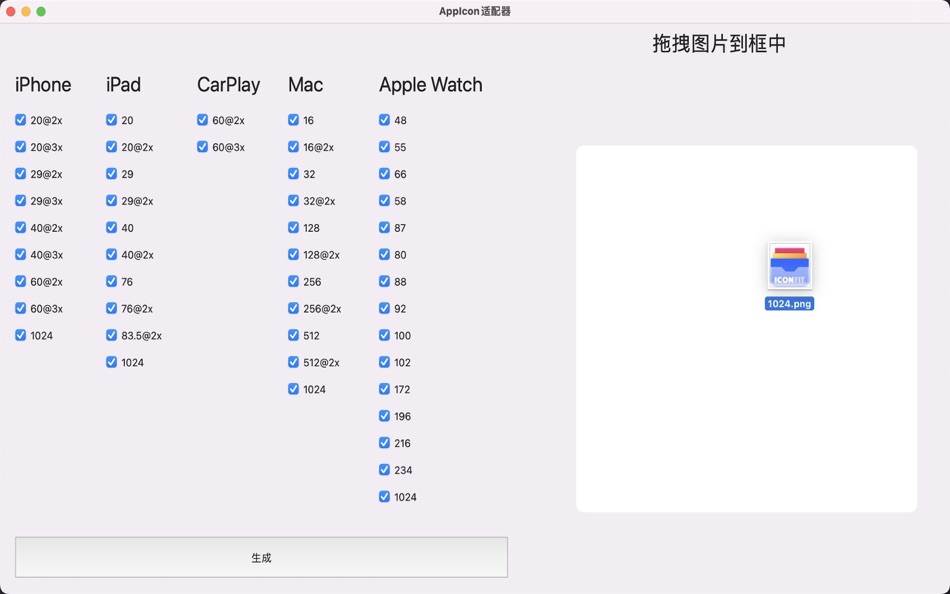Image resolution: width=950 pixels, height=594 pixels.
Task: Click the 生成 generate button
Action: tap(261, 557)
